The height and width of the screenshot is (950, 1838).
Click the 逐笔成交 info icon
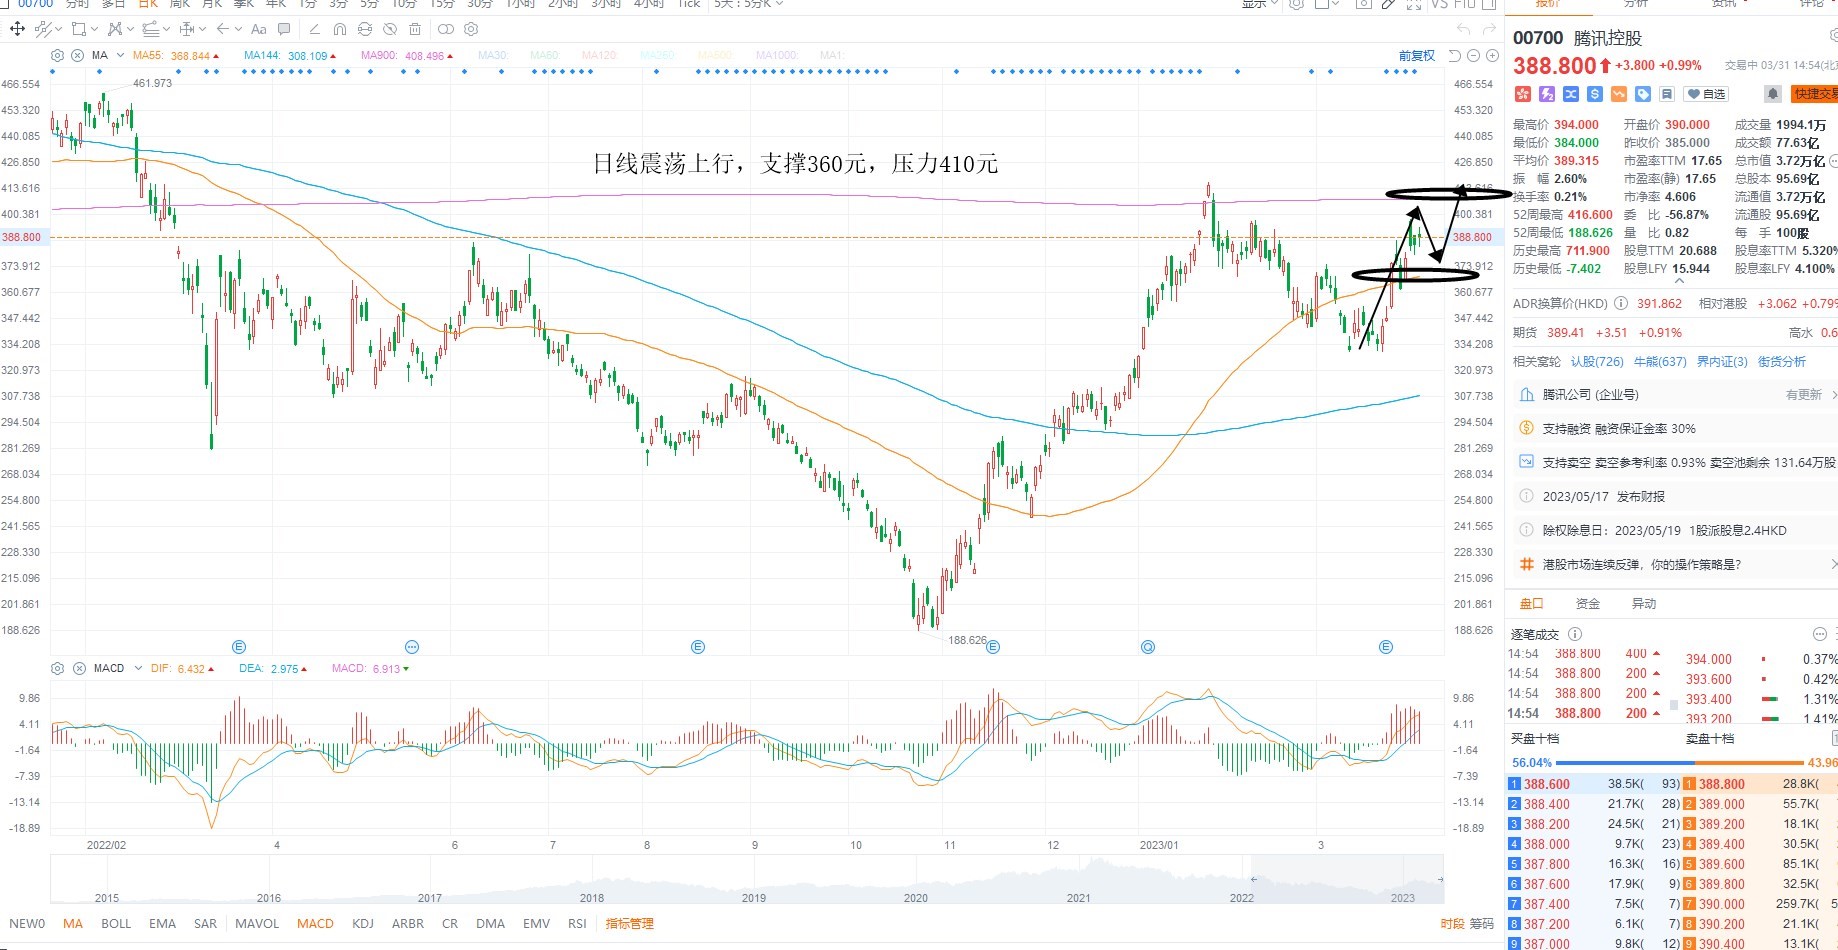(x=1575, y=634)
